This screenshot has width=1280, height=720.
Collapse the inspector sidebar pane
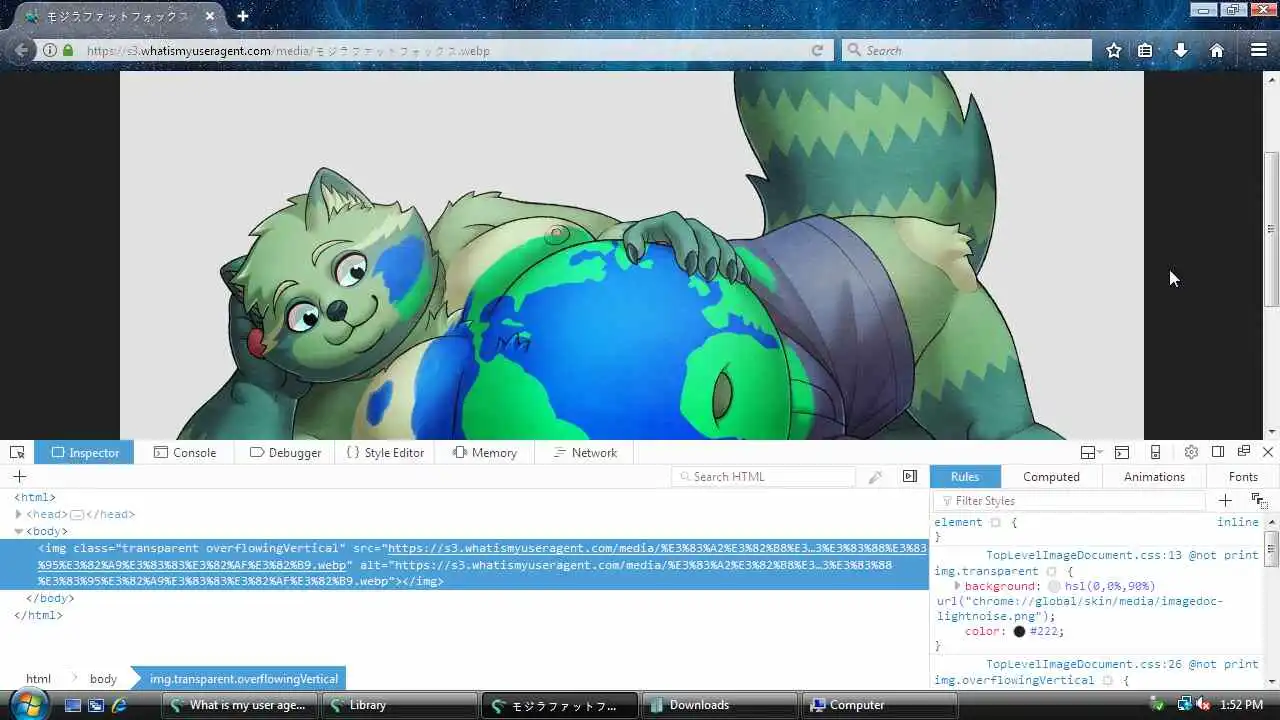tap(910, 476)
